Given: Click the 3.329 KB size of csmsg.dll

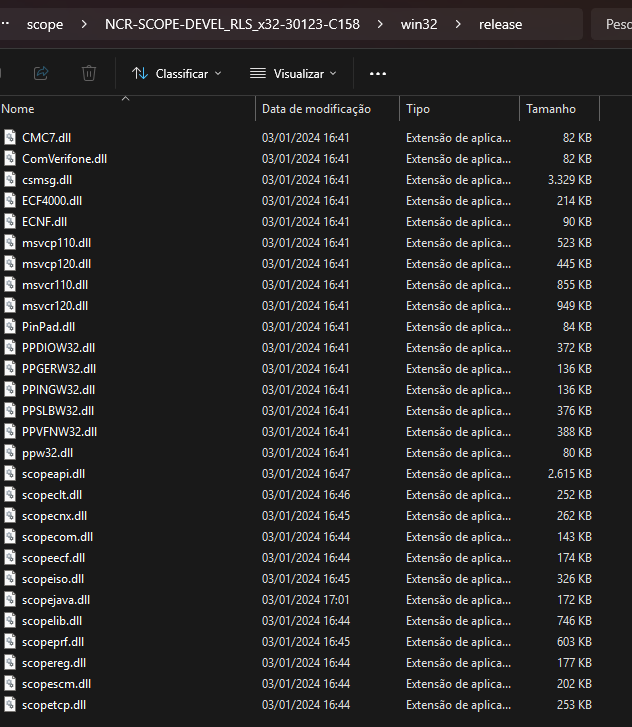Looking at the screenshot, I should click(570, 179).
